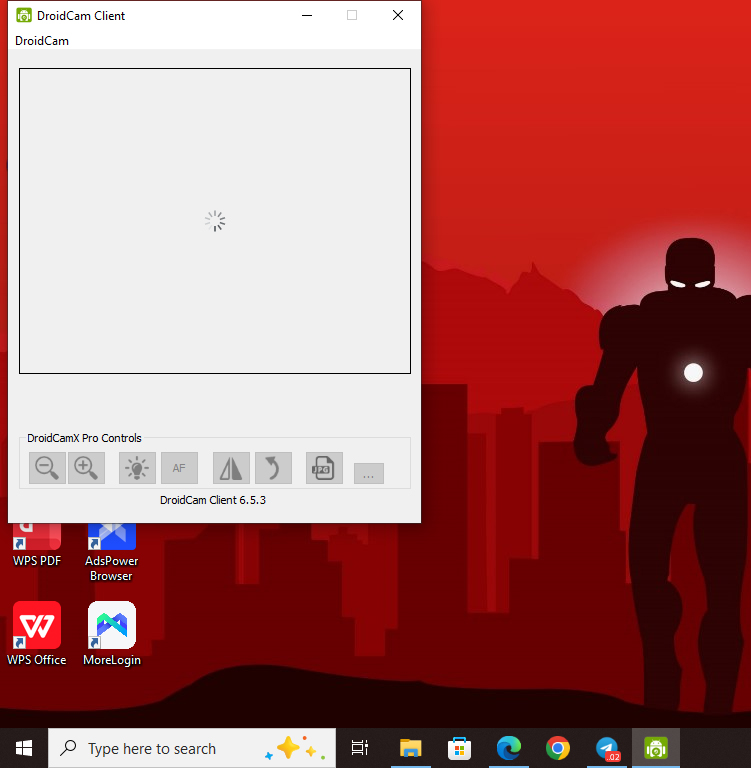Open the DroidCam menu
Screen dimensions: 751x768
coord(42,41)
